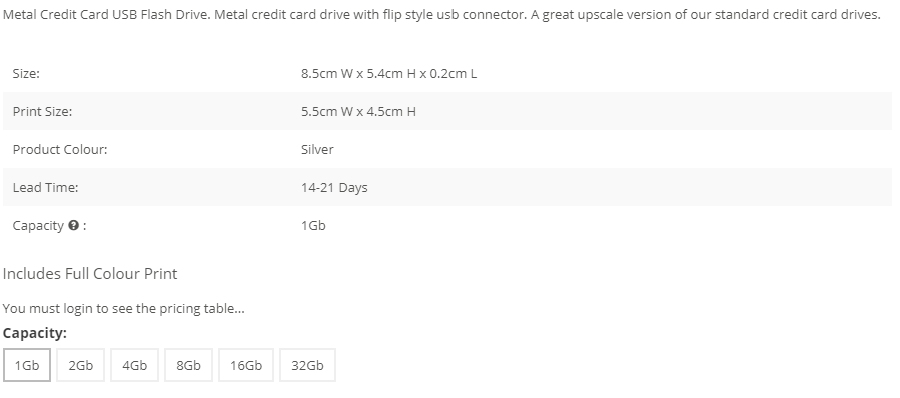Click the login pricing table message

click(123, 308)
